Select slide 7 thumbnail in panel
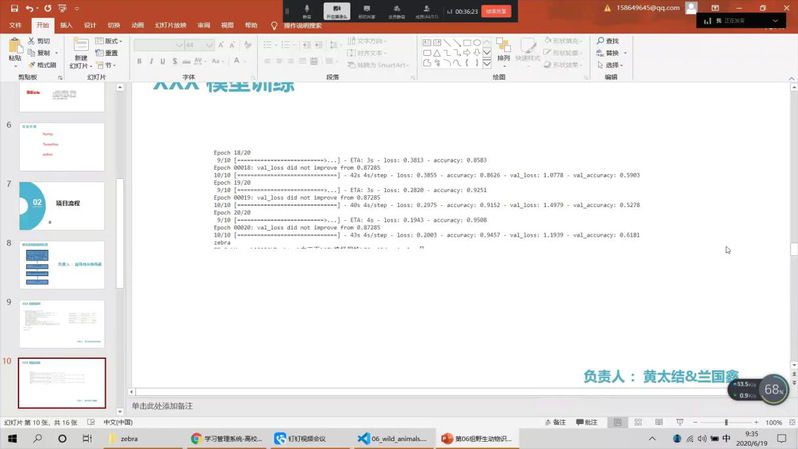Screen dimensions: 798x449 [x=62, y=206]
